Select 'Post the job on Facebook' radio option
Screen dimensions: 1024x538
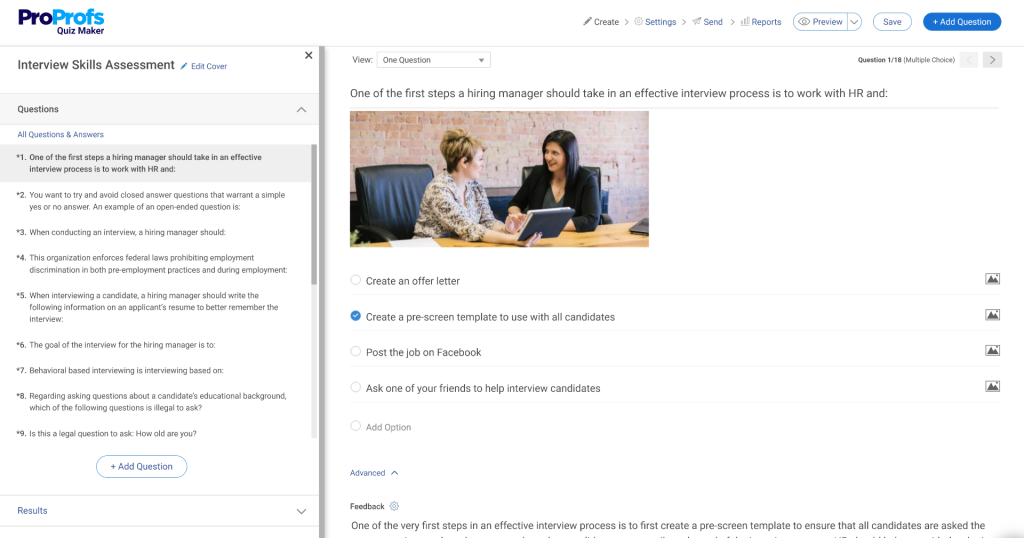click(356, 352)
